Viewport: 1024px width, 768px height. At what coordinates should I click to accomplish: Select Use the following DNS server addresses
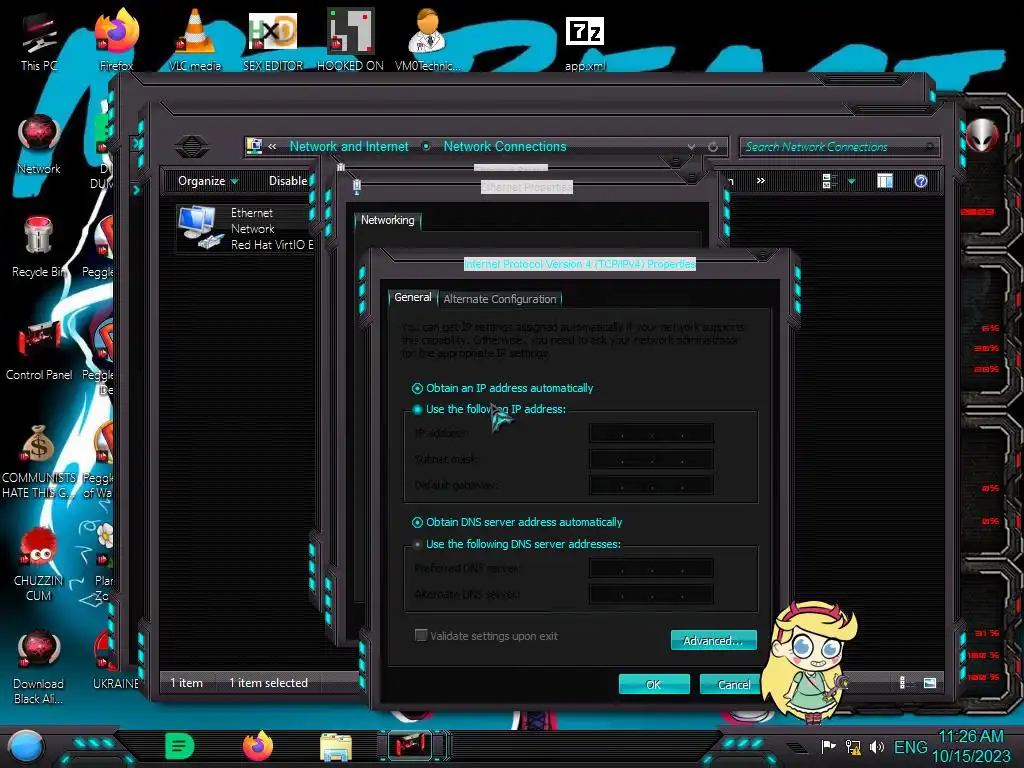(x=517, y=544)
